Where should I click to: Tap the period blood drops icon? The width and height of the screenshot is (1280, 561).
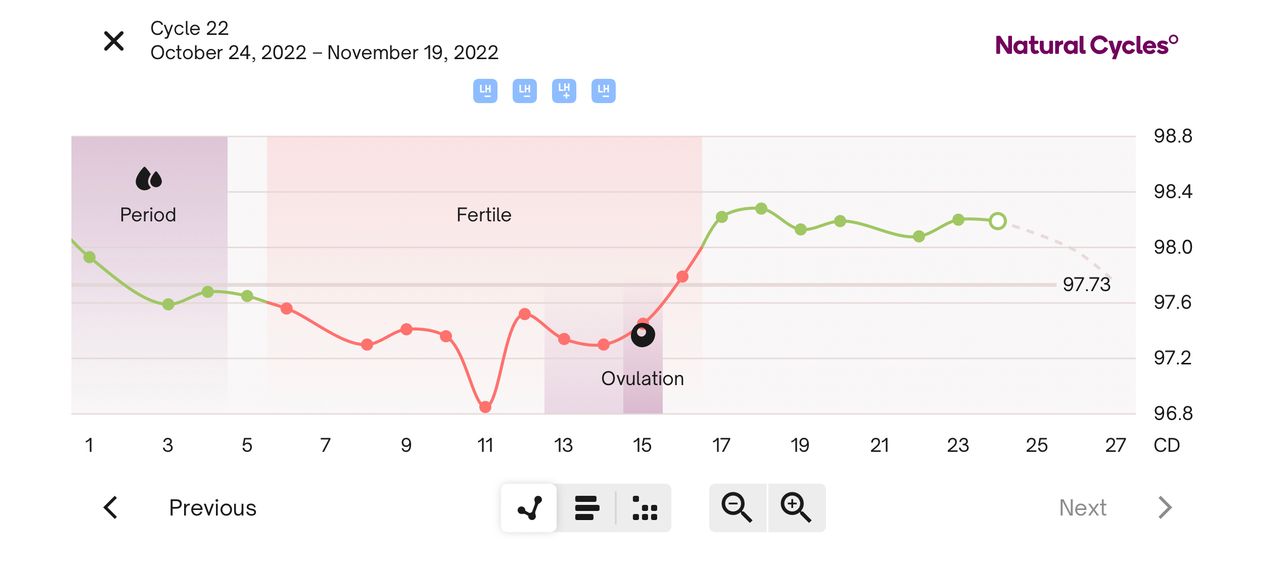point(148,180)
